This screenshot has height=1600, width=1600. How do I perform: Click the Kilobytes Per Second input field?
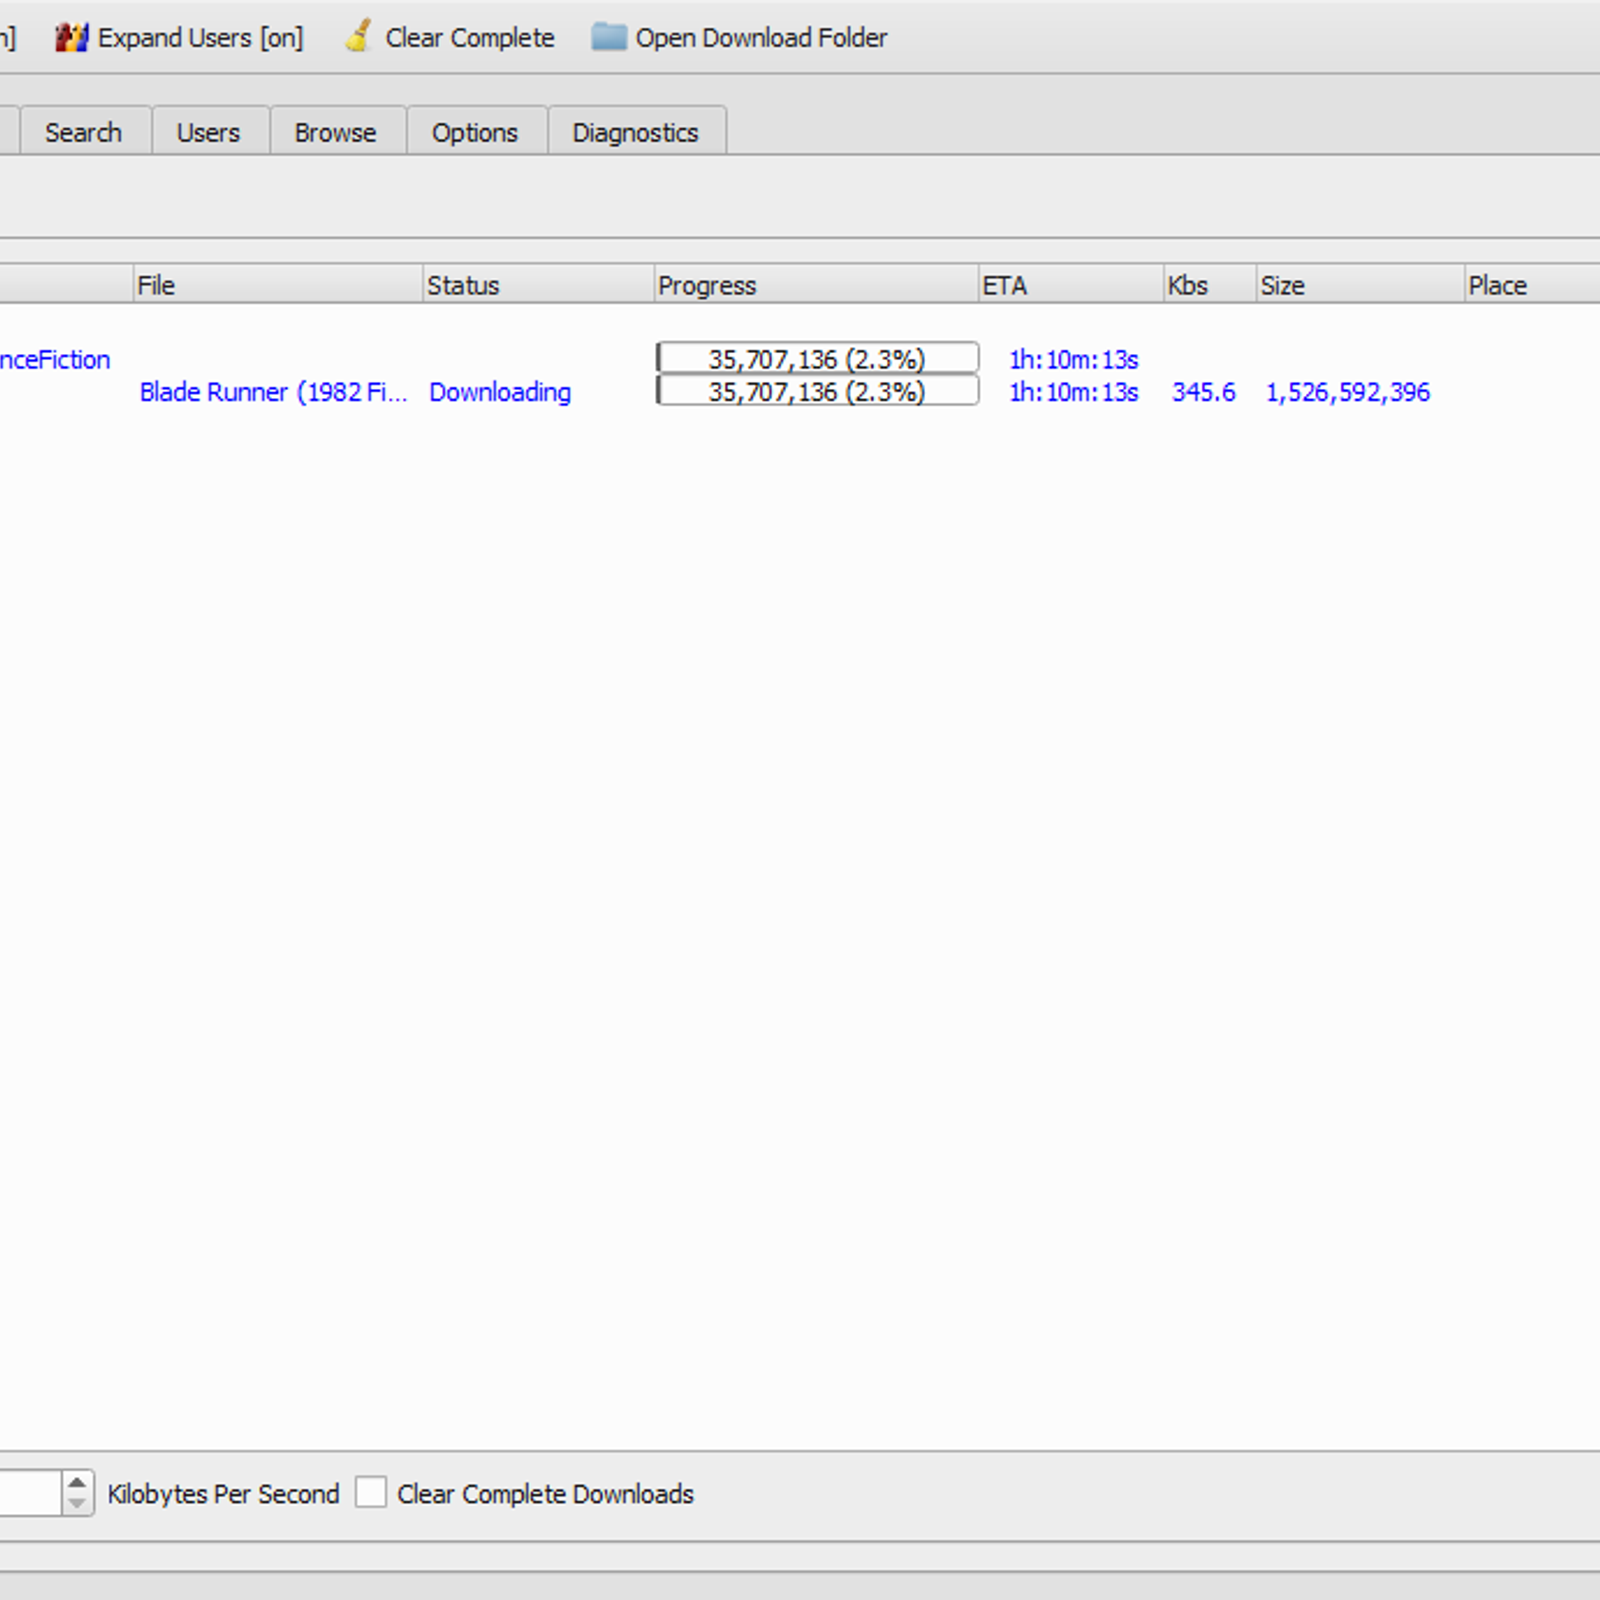[x=30, y=1493]
